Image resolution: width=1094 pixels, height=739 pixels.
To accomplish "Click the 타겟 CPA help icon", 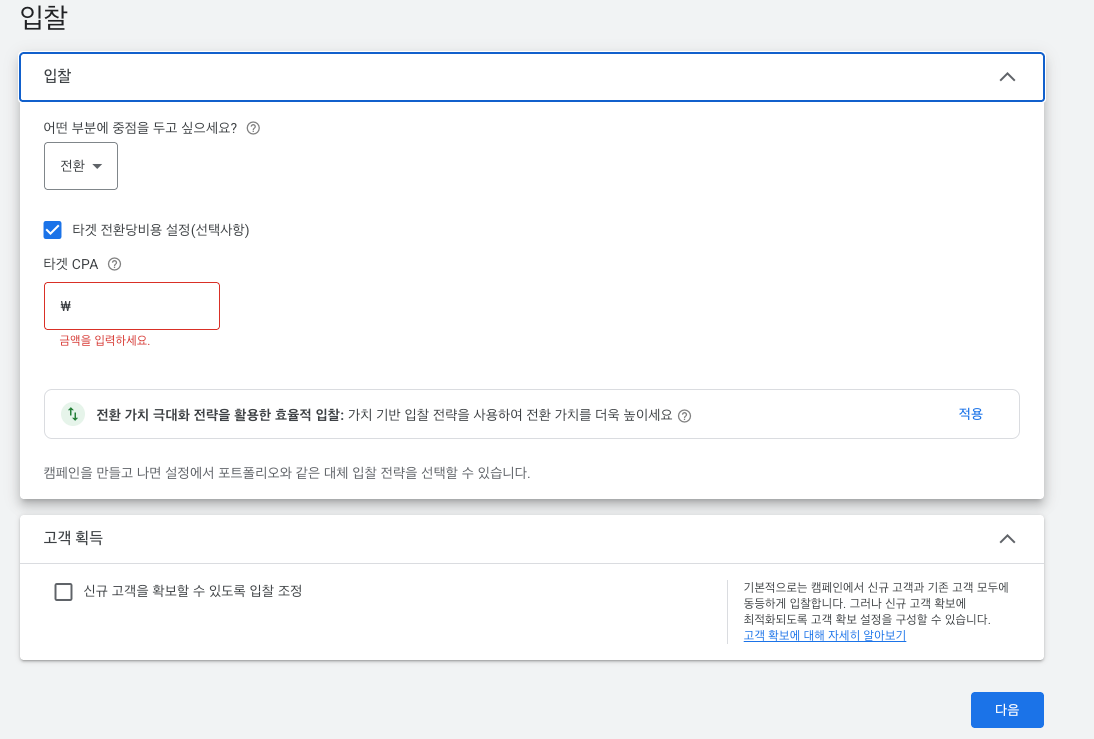I will click(x=114, y=263).
